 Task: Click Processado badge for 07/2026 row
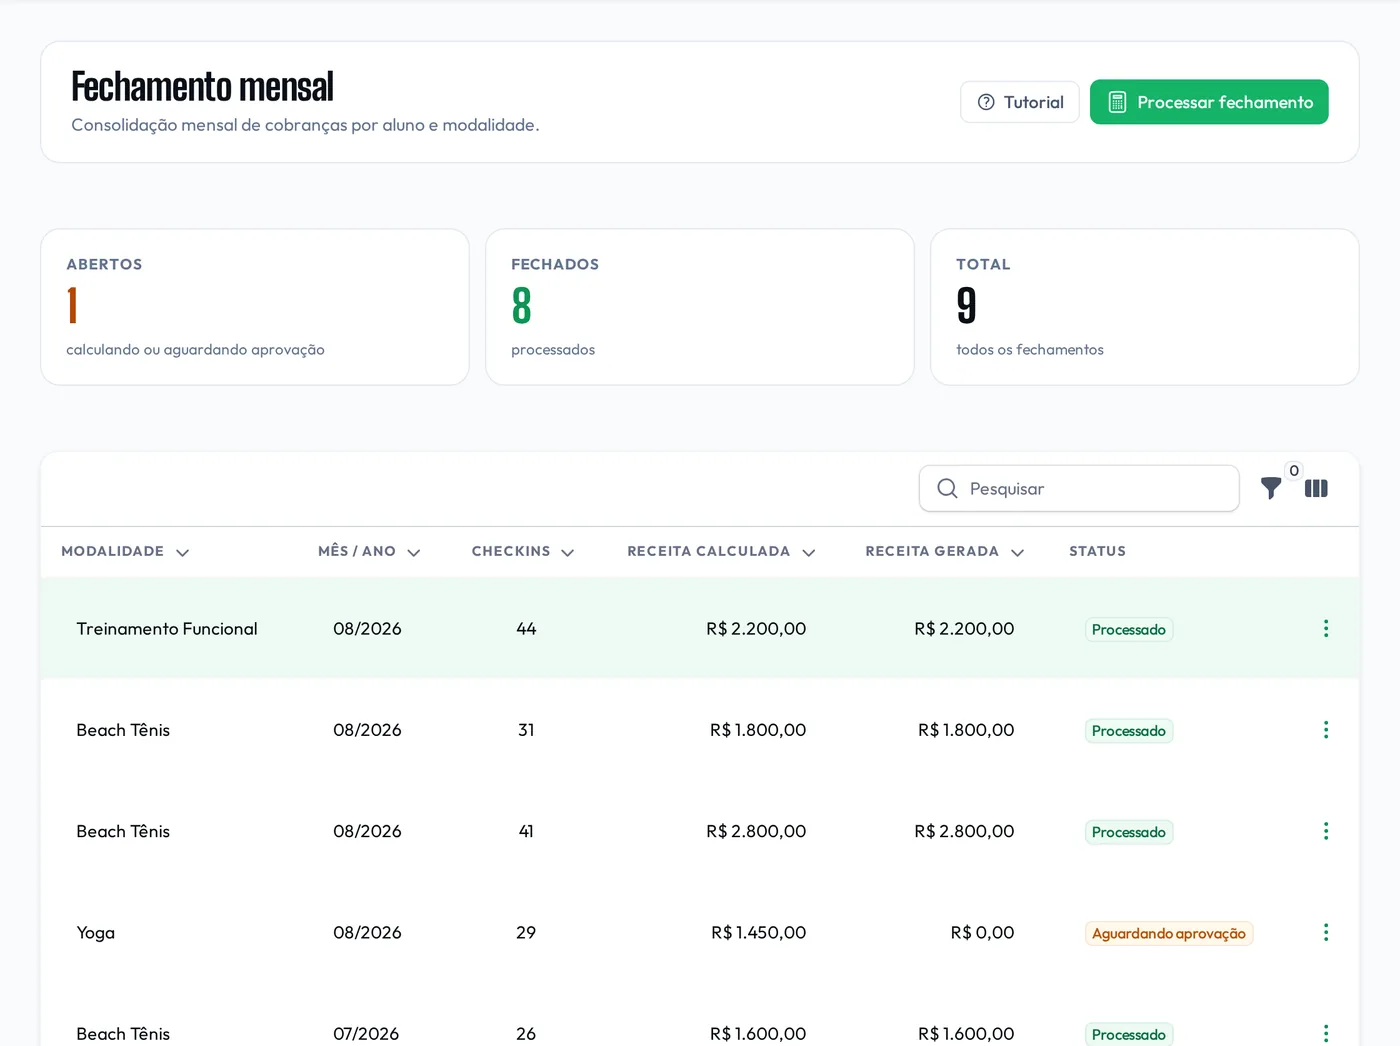pyautogui.click(x=1129, y=1034)
